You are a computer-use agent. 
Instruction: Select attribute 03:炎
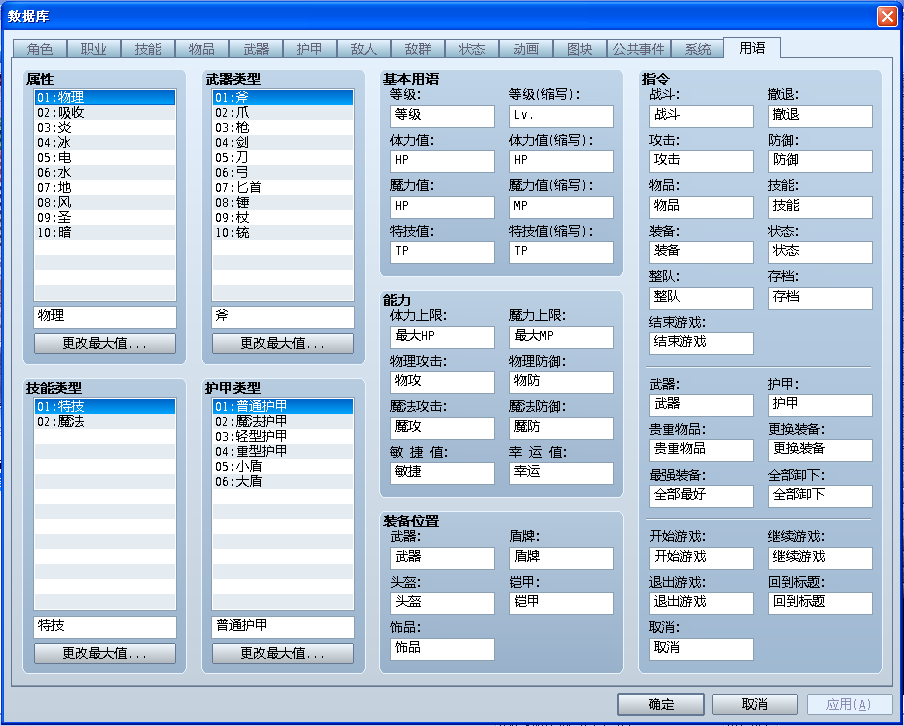[105, 127]
